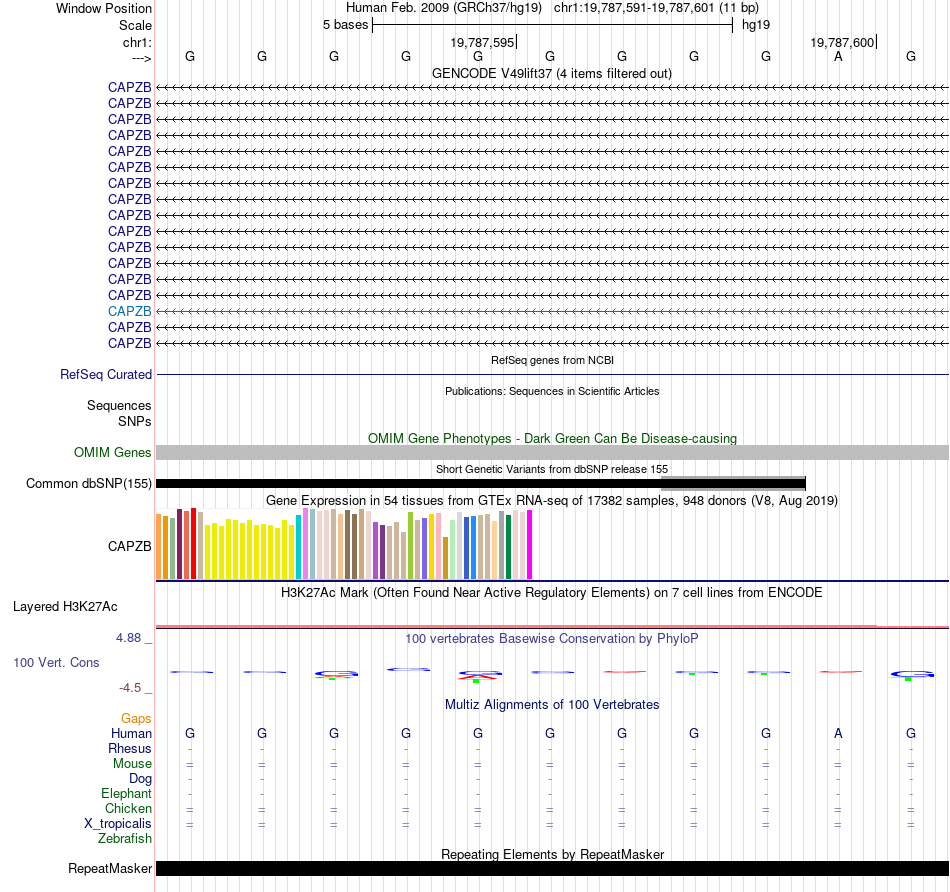Open the Layered H3K27Ac track label
This screenshot has width=950, height=892.
tap(65, 607)
